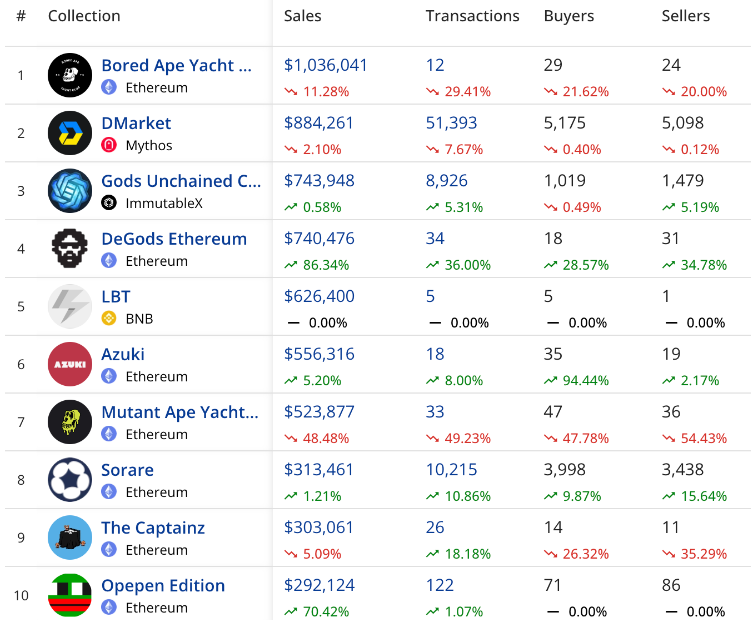751x626 pixels.
Task: Click the Opepen Edition collection thumbnail
Action: [70, 596]
